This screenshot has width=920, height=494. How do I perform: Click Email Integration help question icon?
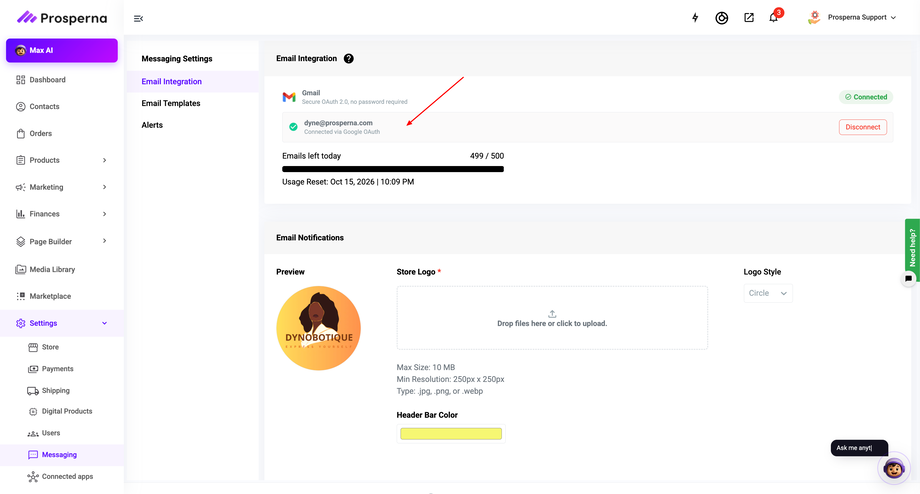349,59
